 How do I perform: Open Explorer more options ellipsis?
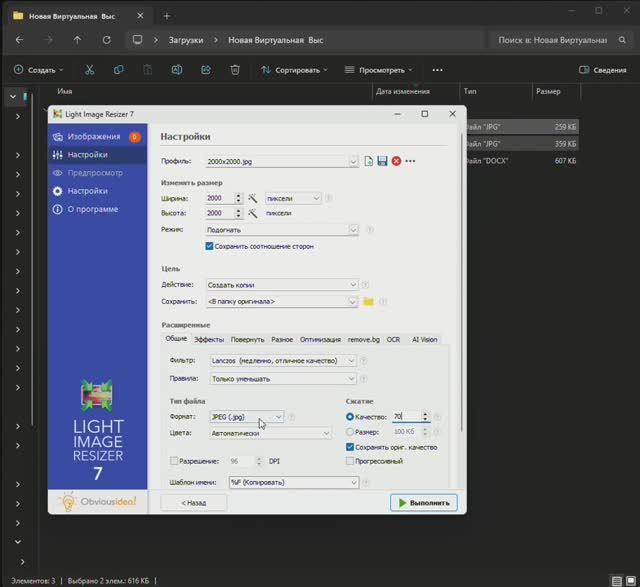click(x=437, y=70)
